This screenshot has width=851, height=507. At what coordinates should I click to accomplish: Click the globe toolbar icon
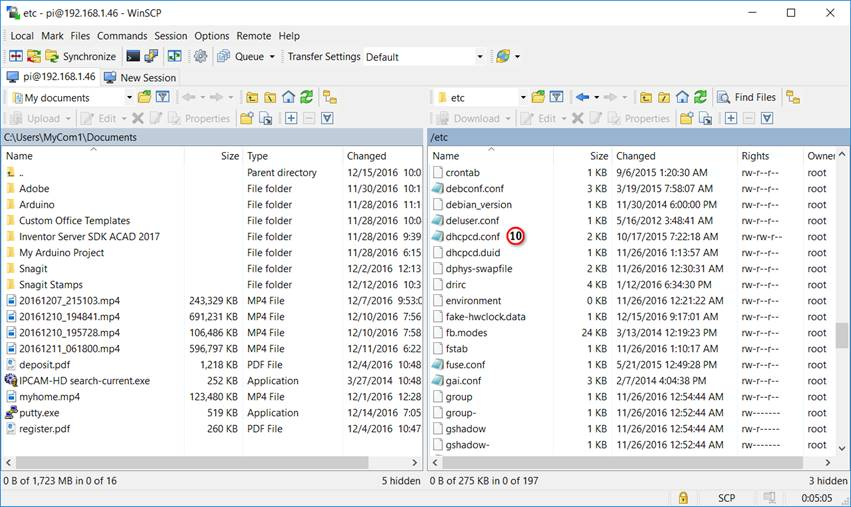coord(503,56)
